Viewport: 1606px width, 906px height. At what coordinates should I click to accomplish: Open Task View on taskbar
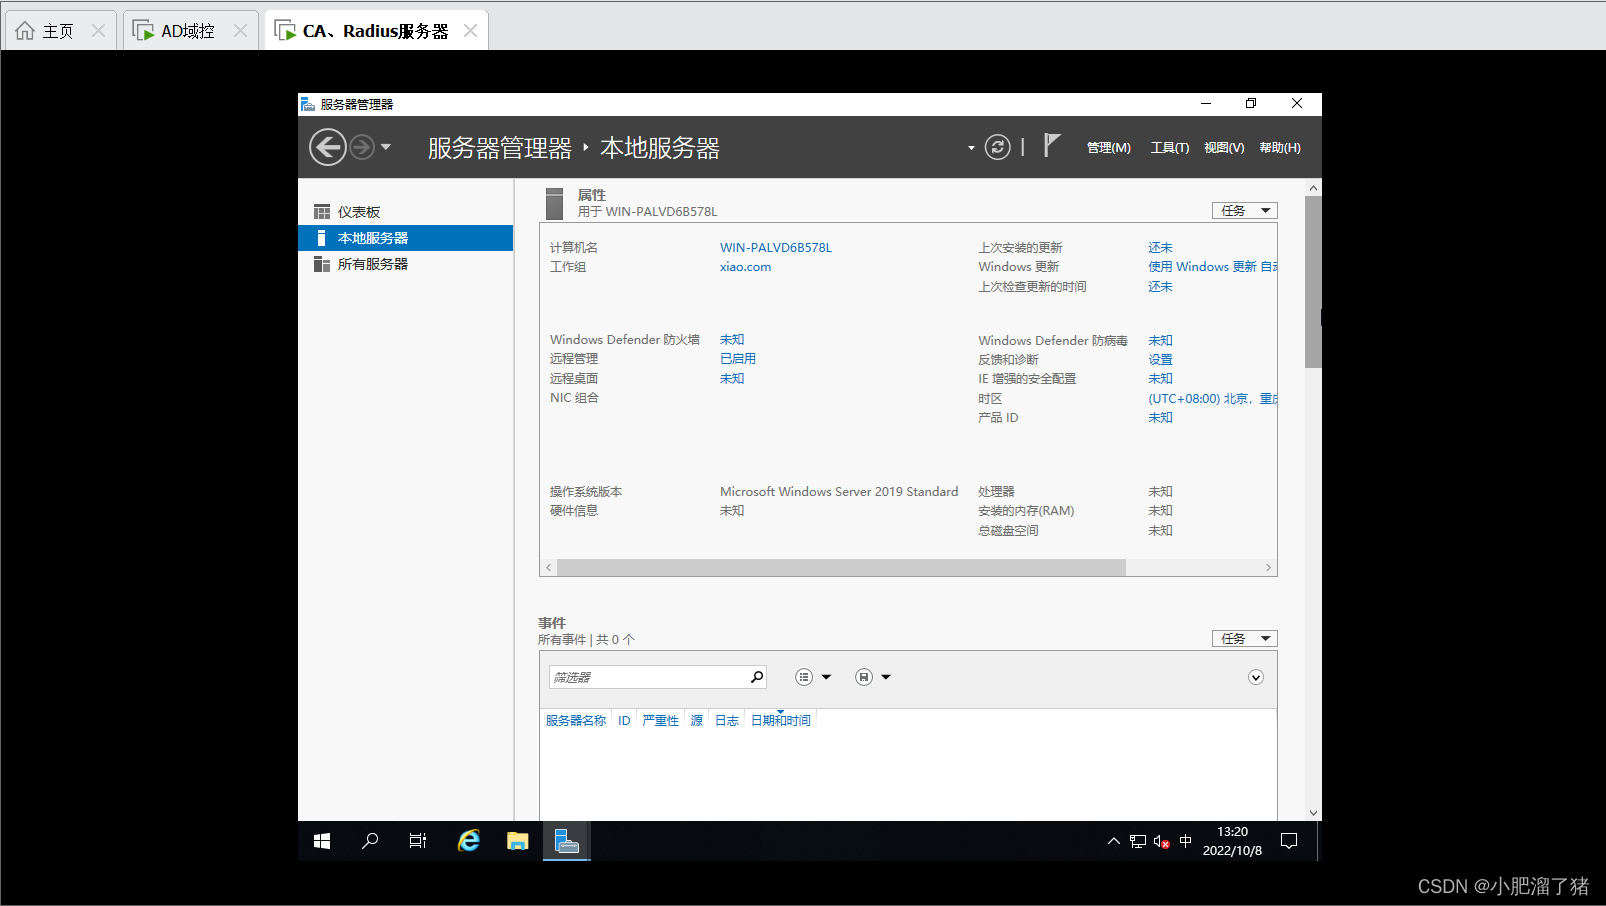coord(418,841)
